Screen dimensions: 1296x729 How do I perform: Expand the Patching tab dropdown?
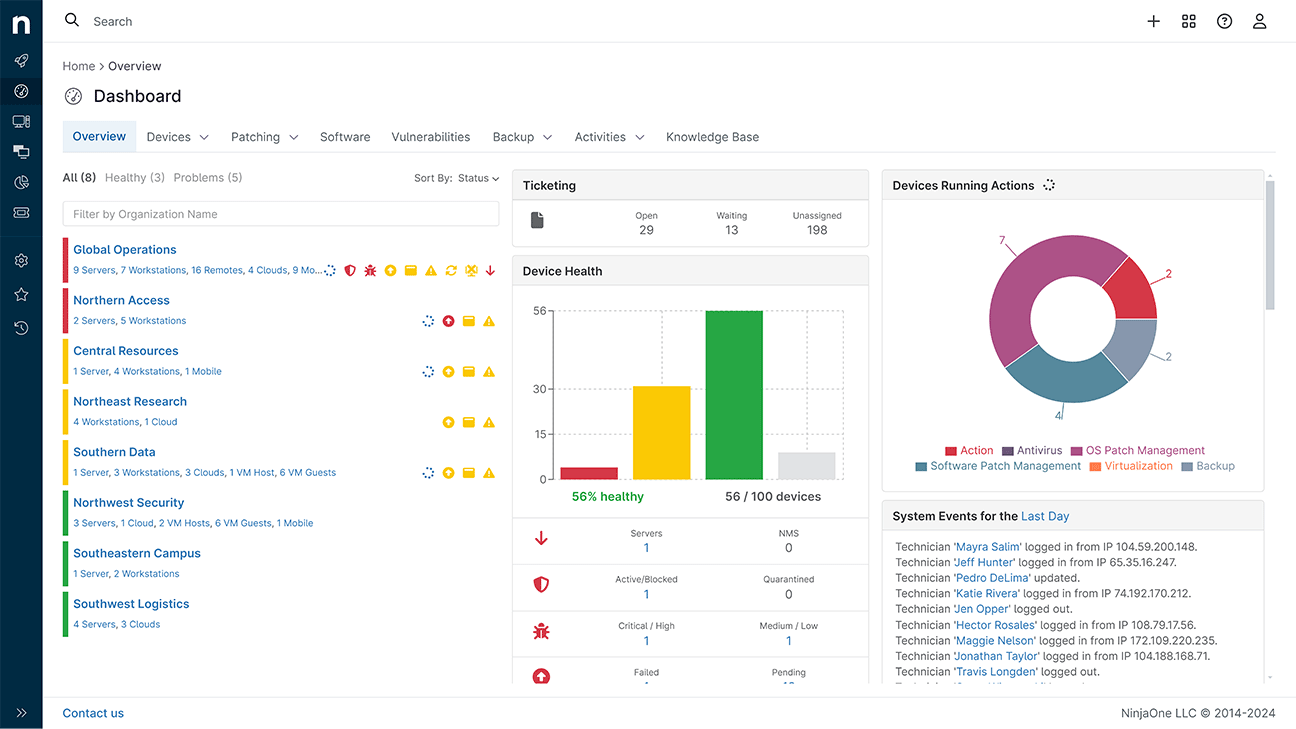[264, 137]
